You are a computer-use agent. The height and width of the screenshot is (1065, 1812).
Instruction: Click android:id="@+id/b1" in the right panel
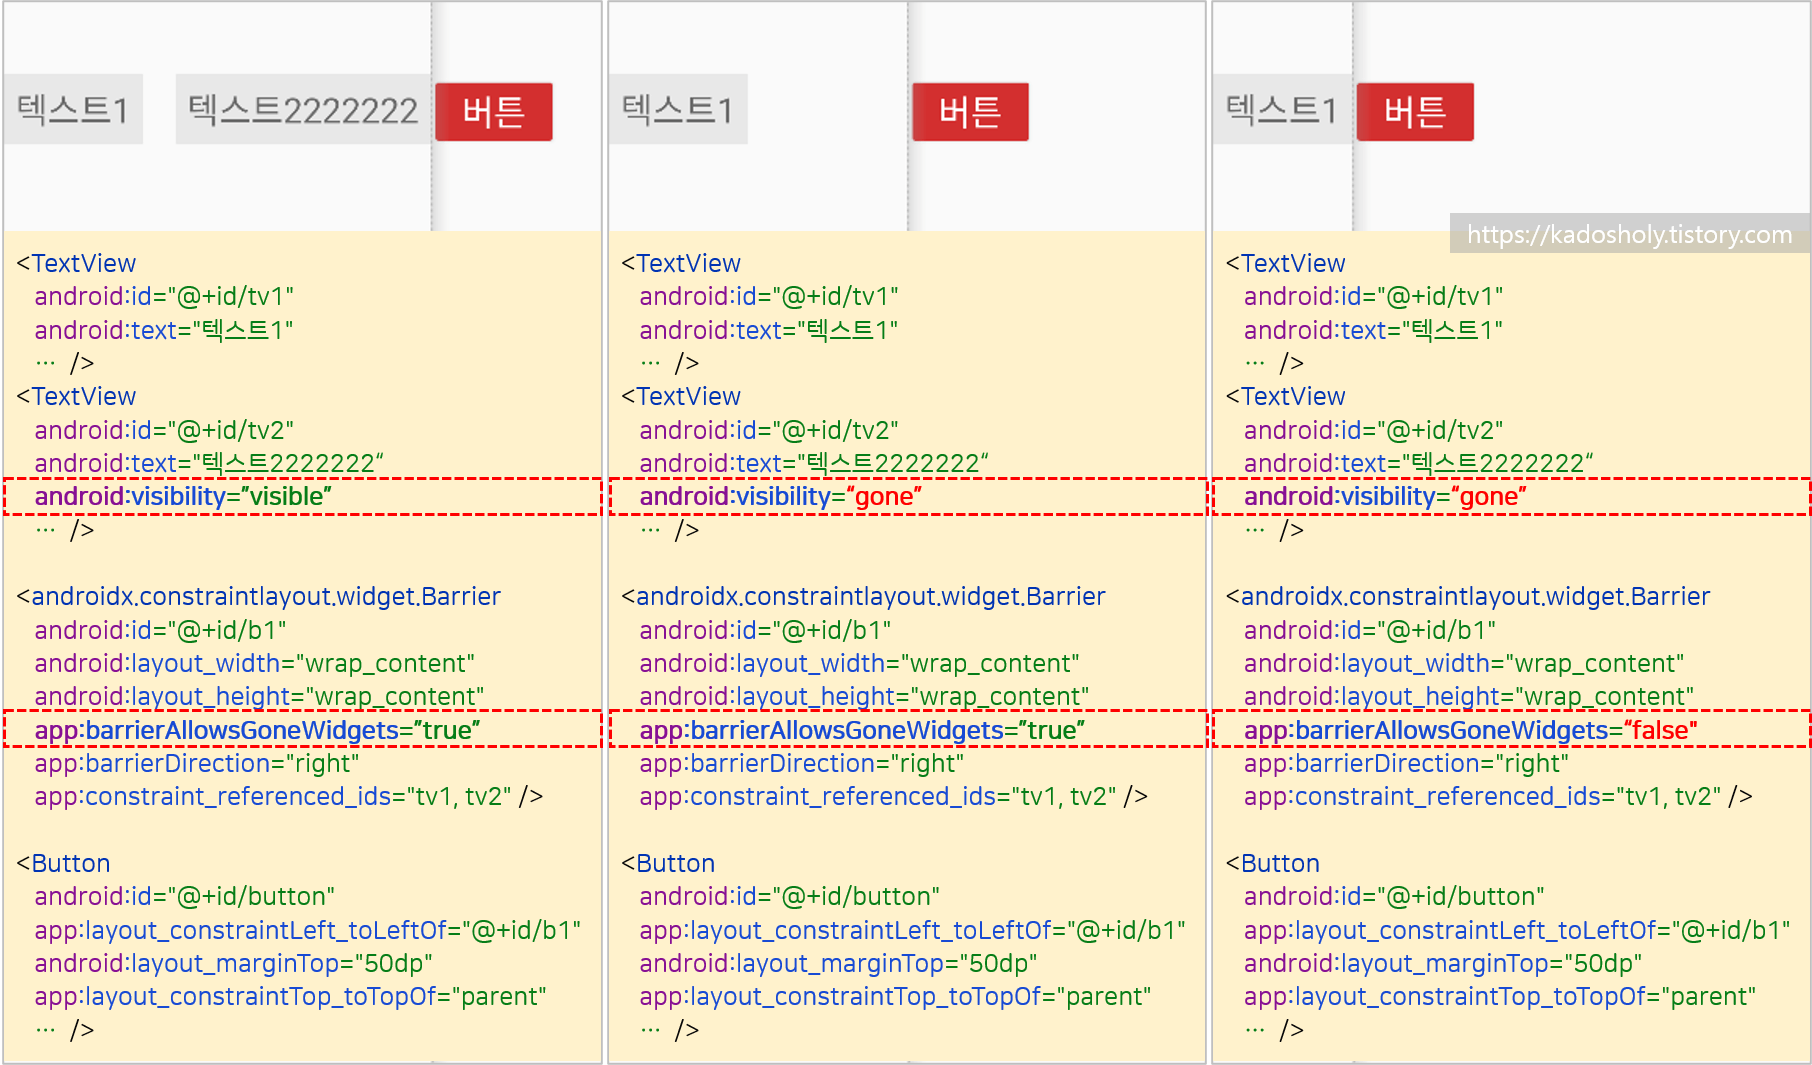[1370, 631]
